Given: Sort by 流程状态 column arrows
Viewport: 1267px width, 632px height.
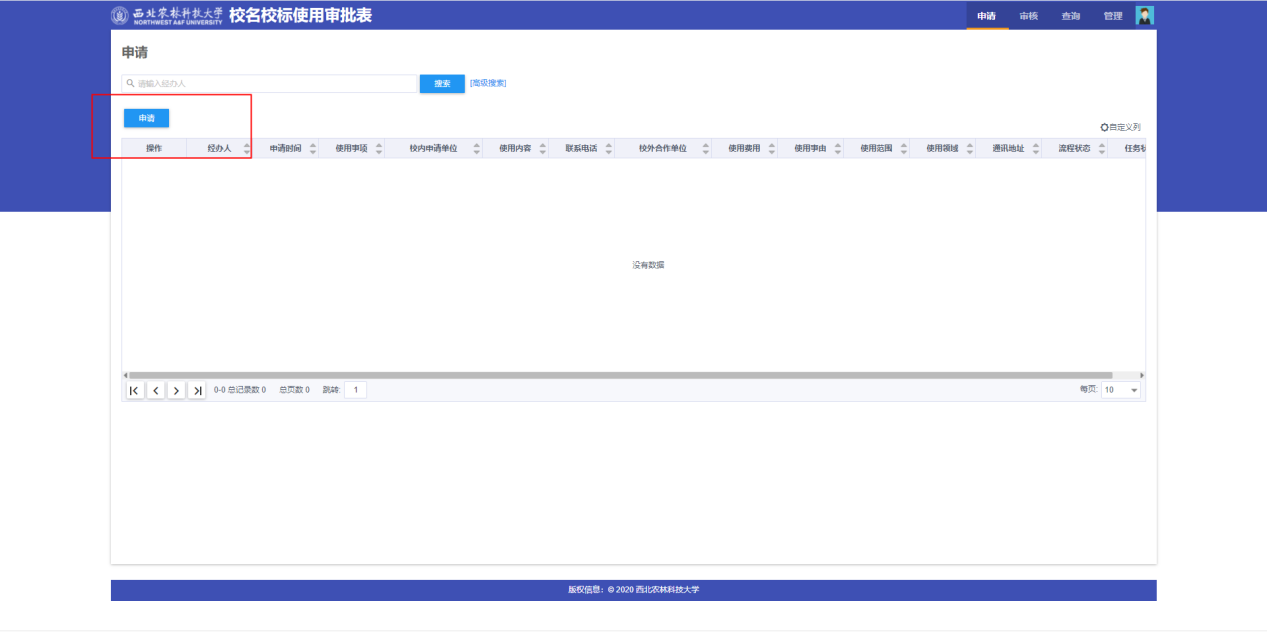Looking at the screenshot, I should (x=1101, y=149).
